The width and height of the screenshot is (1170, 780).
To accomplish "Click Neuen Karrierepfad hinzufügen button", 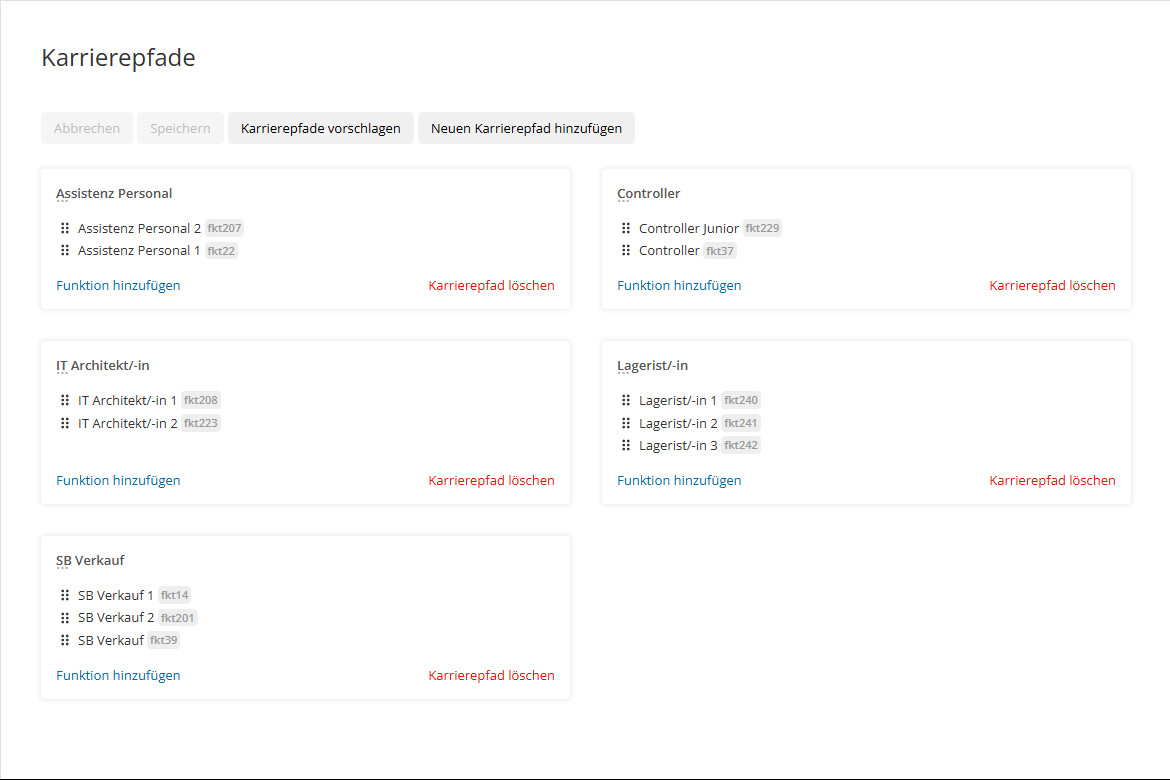I will click(x=526, y=128).
